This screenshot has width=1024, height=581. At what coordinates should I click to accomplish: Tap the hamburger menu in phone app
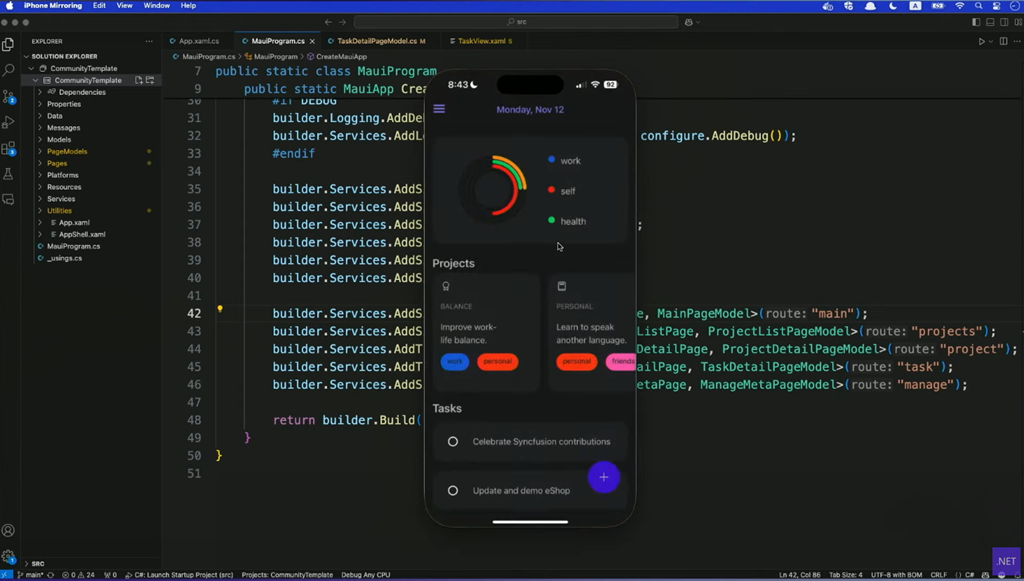439,109
